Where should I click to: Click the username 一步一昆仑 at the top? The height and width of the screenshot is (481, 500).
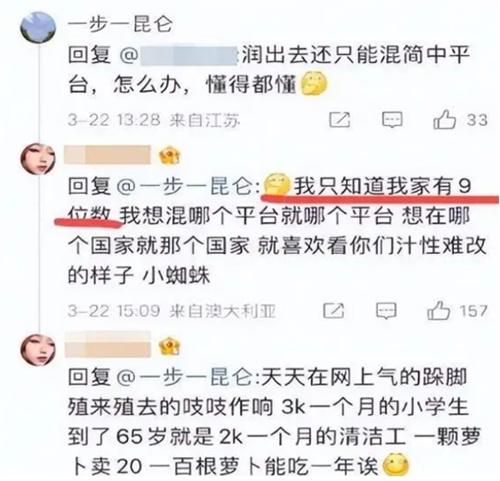pos(120,24)
